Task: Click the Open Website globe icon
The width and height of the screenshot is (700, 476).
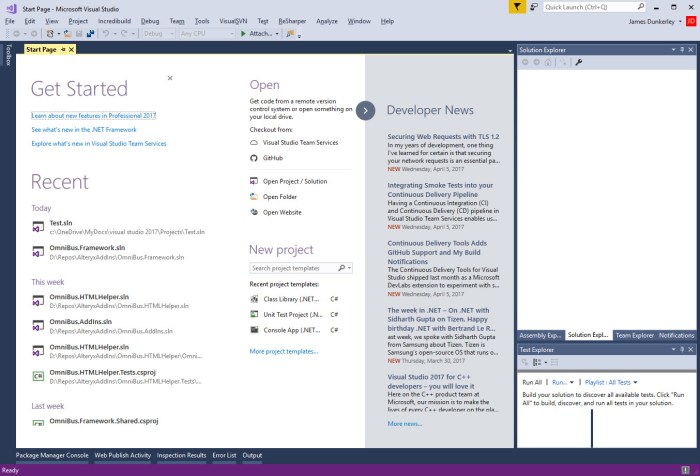Action: click(254, 212)
